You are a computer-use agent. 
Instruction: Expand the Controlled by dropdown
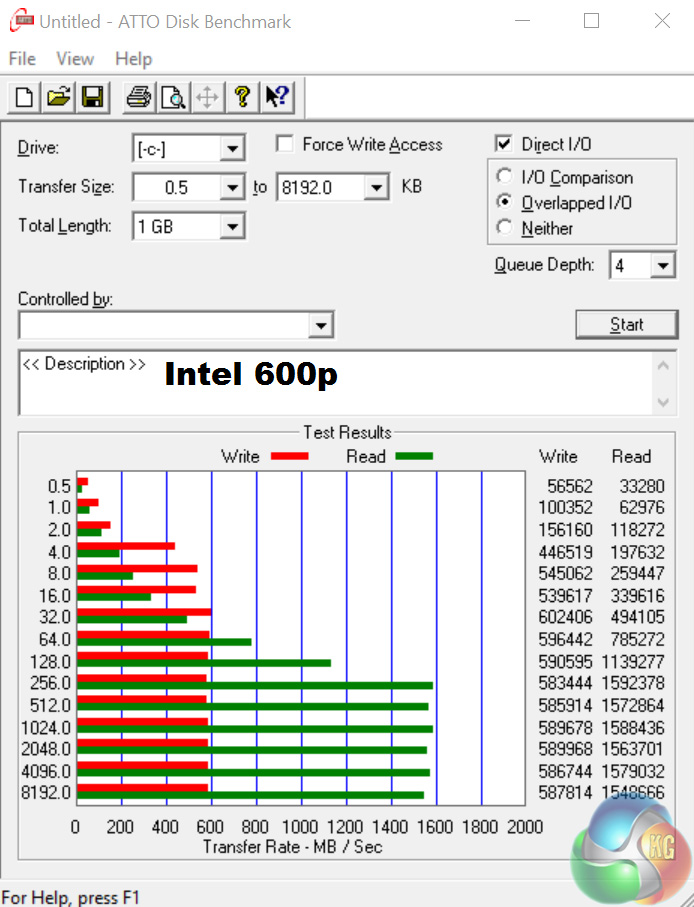(x=321, y=325)
